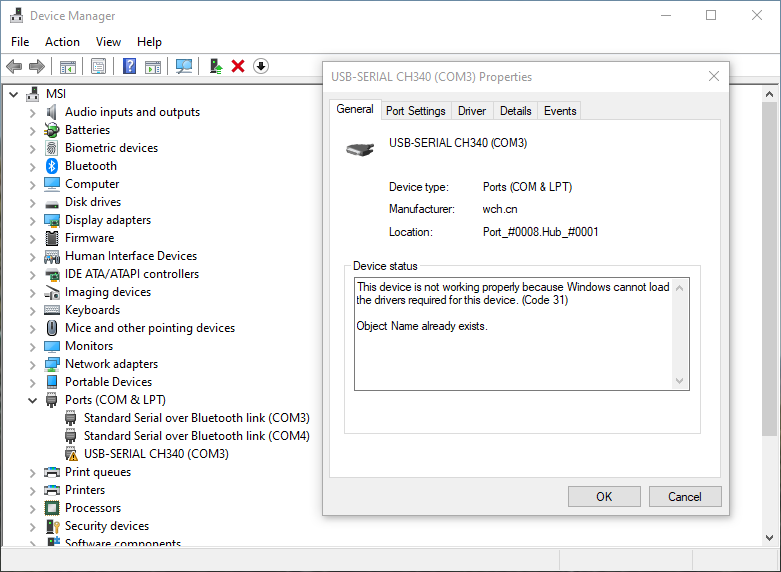Click Device Manager tree scroll-down arrow
Image resolution: width=781 pixels, height=572 pixels.
click(x=770, y=538)
